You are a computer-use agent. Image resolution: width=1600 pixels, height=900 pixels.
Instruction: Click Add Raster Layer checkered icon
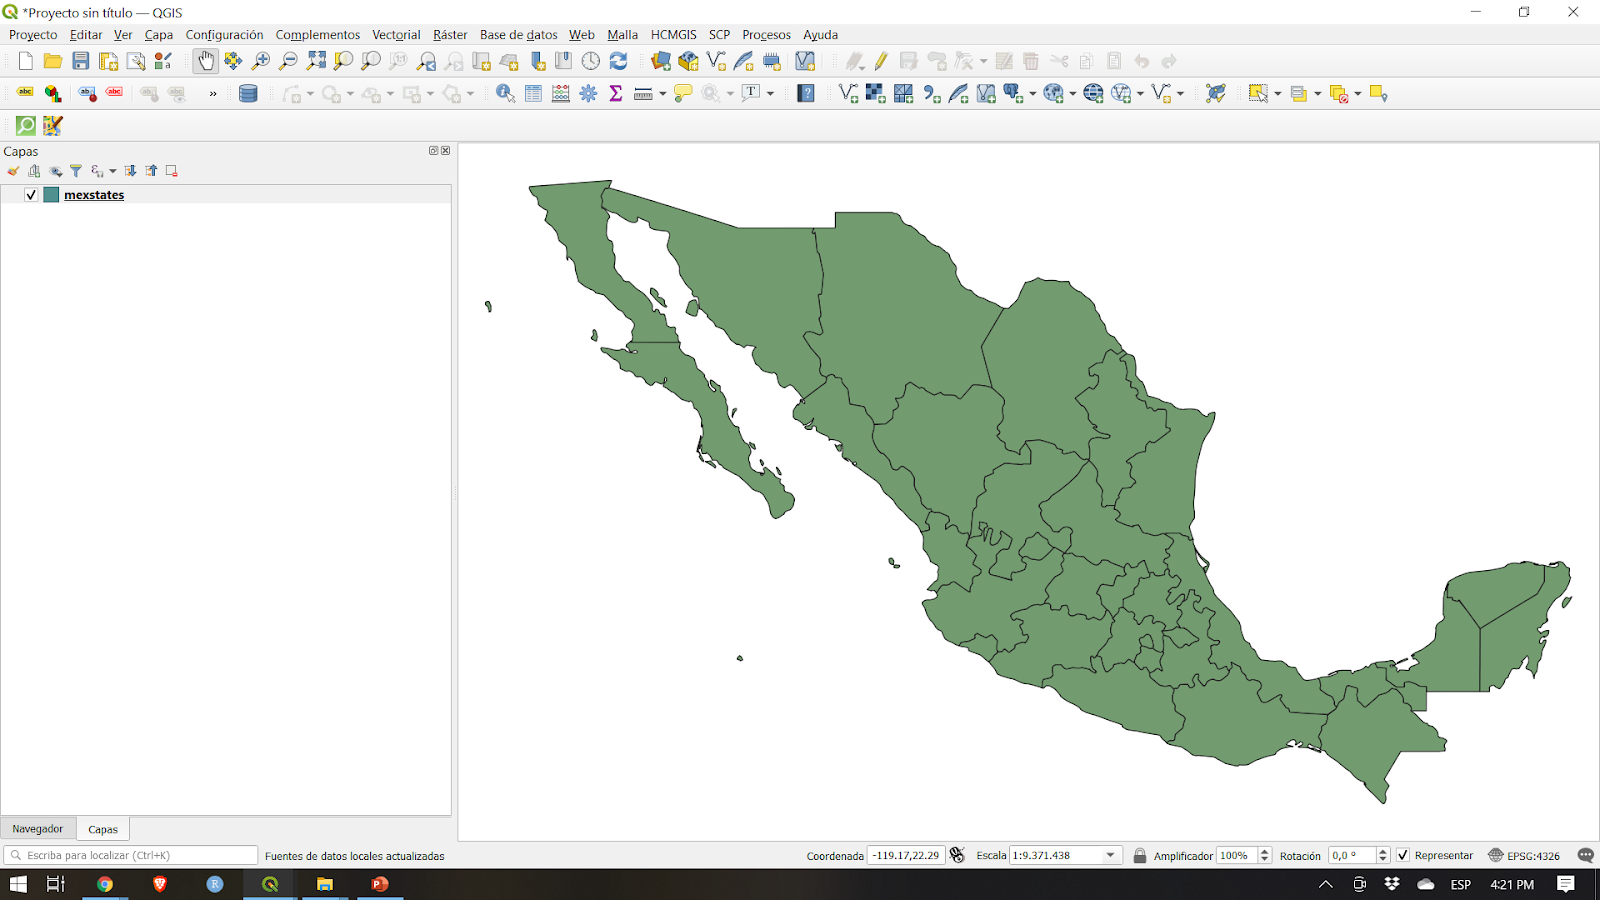pos(876,94)
